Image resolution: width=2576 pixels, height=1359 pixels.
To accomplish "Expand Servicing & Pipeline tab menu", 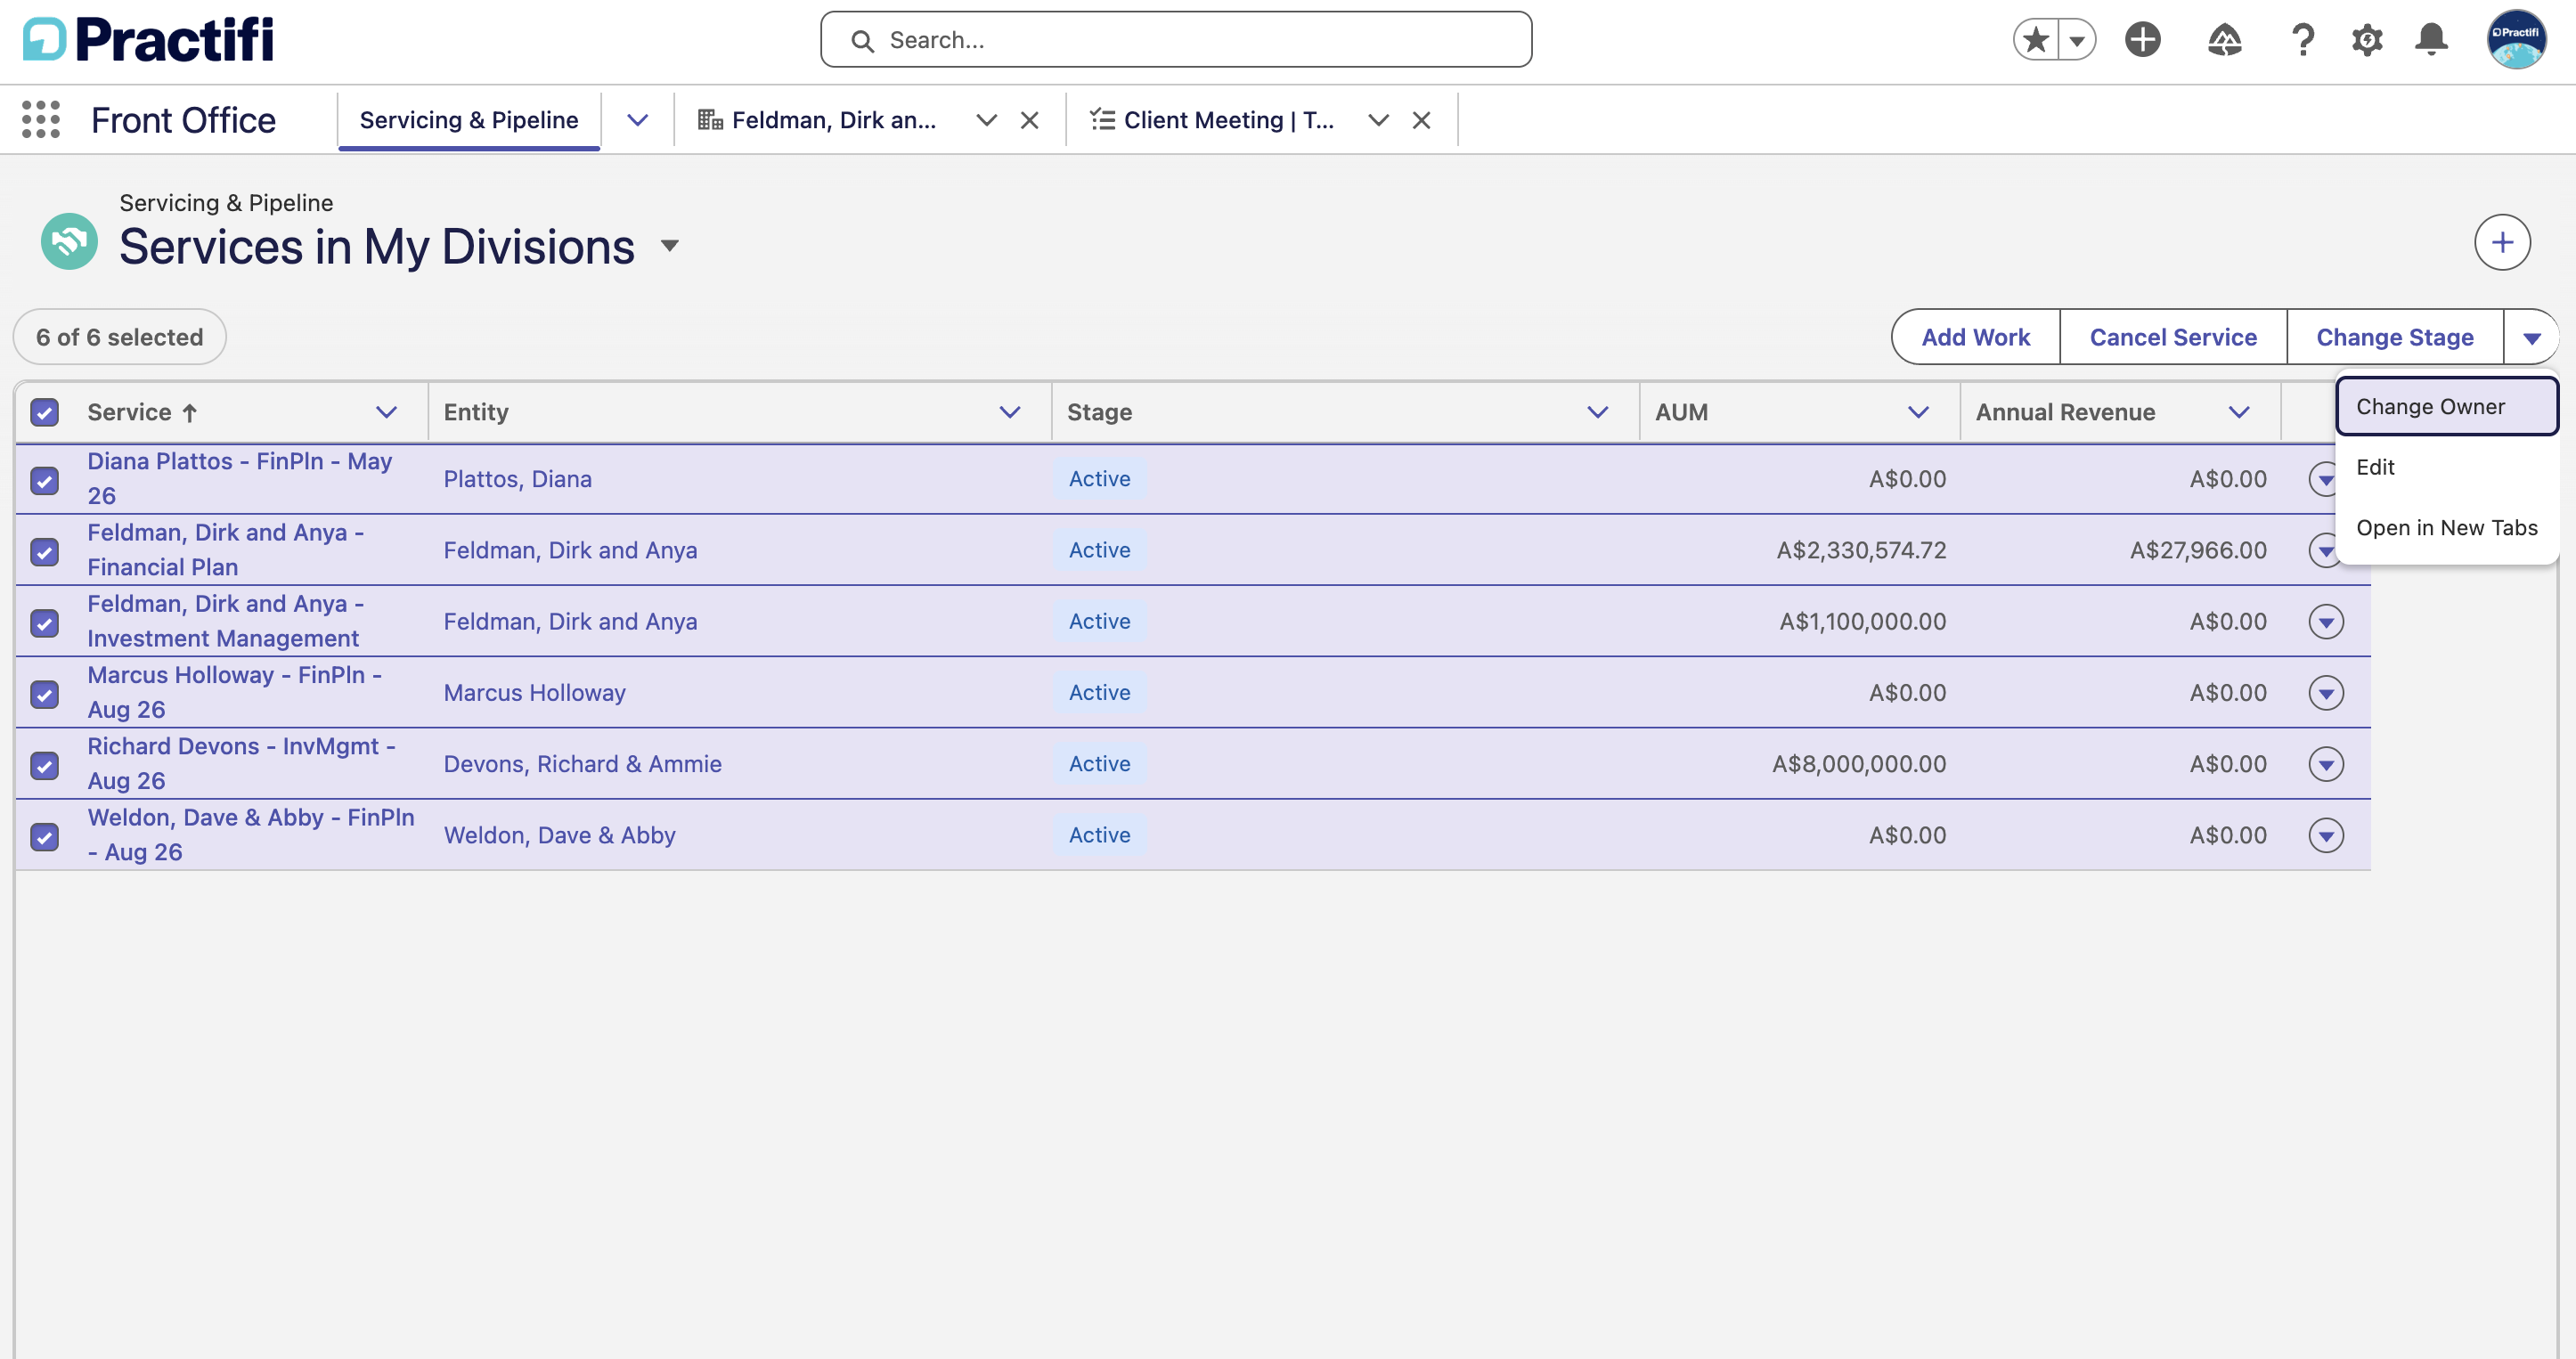I will [x=637, y=120].
